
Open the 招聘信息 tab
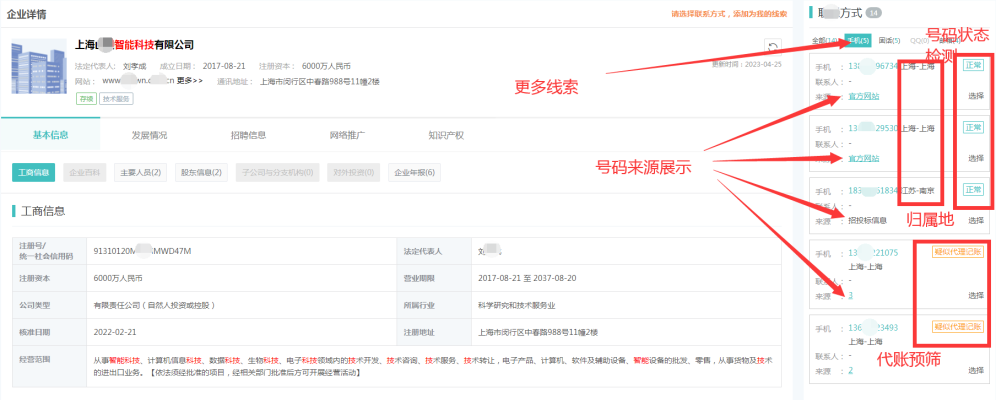(x=248, y=134)
